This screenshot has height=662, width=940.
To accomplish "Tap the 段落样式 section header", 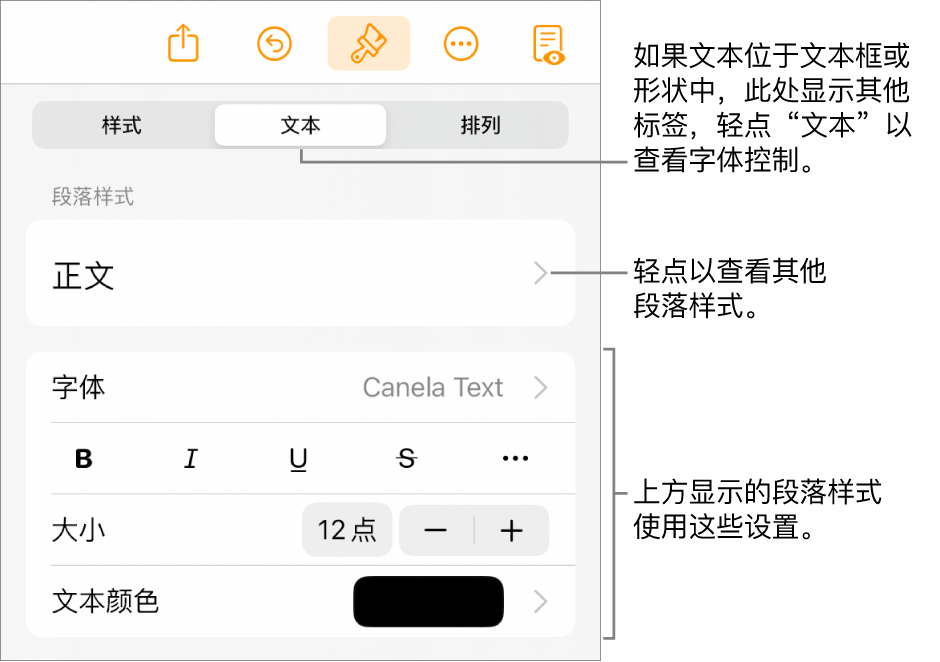I will [x=93, y=197].
